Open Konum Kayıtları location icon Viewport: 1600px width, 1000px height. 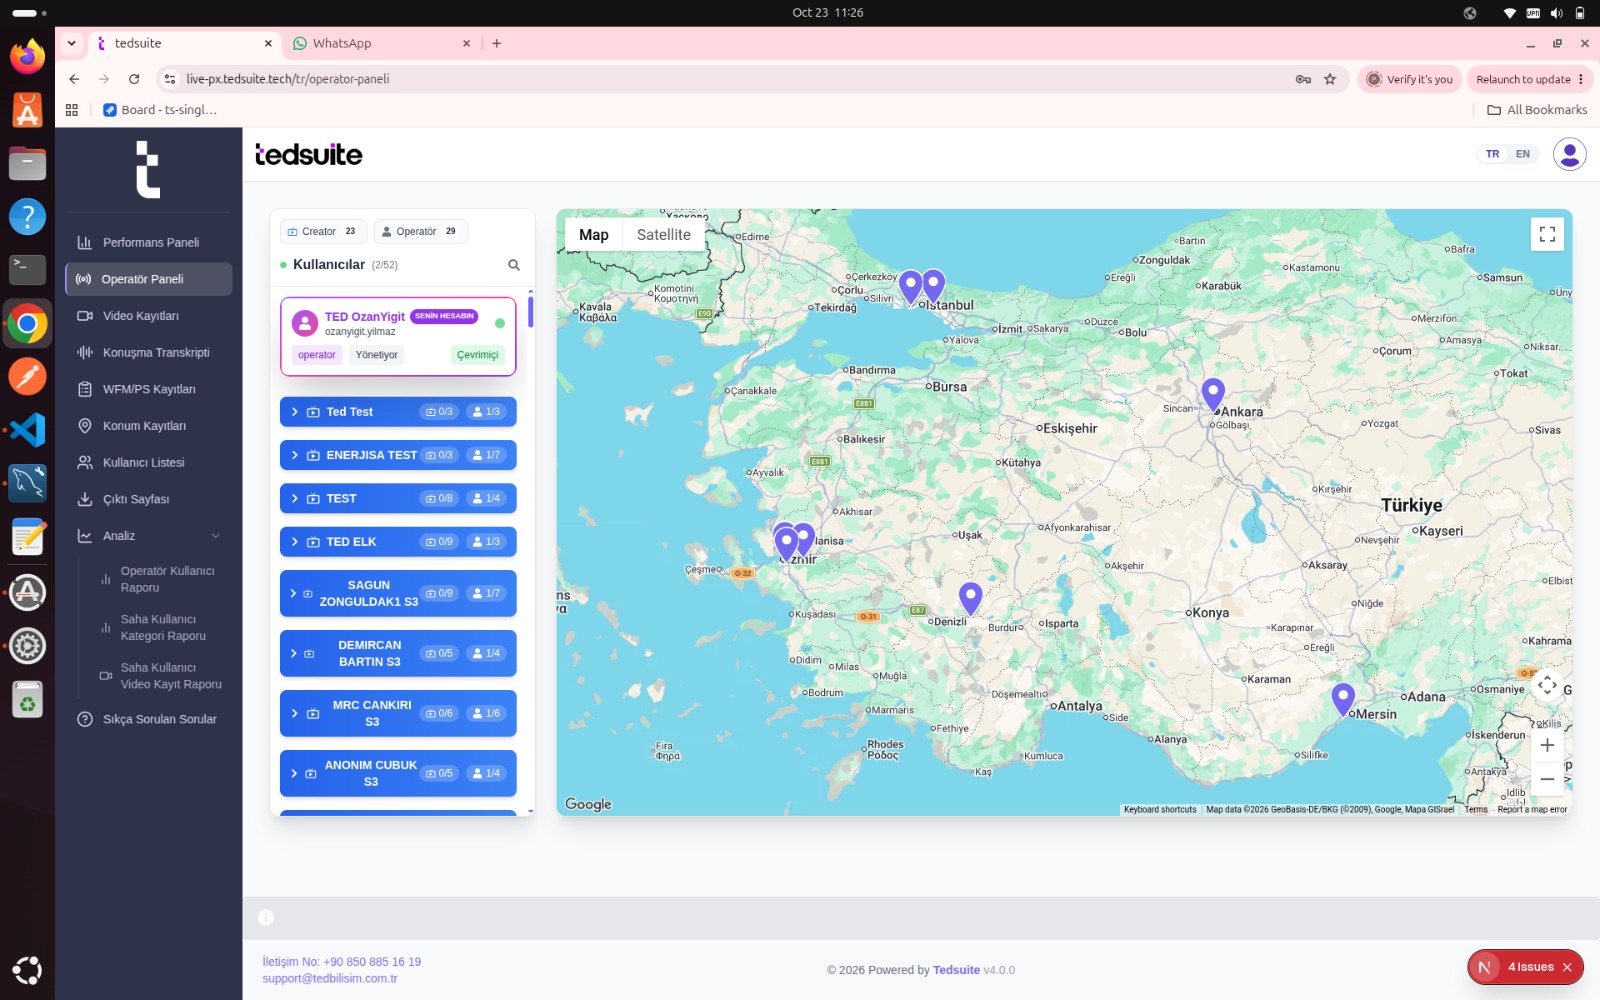pyautogui.click(x=85, y=426)
